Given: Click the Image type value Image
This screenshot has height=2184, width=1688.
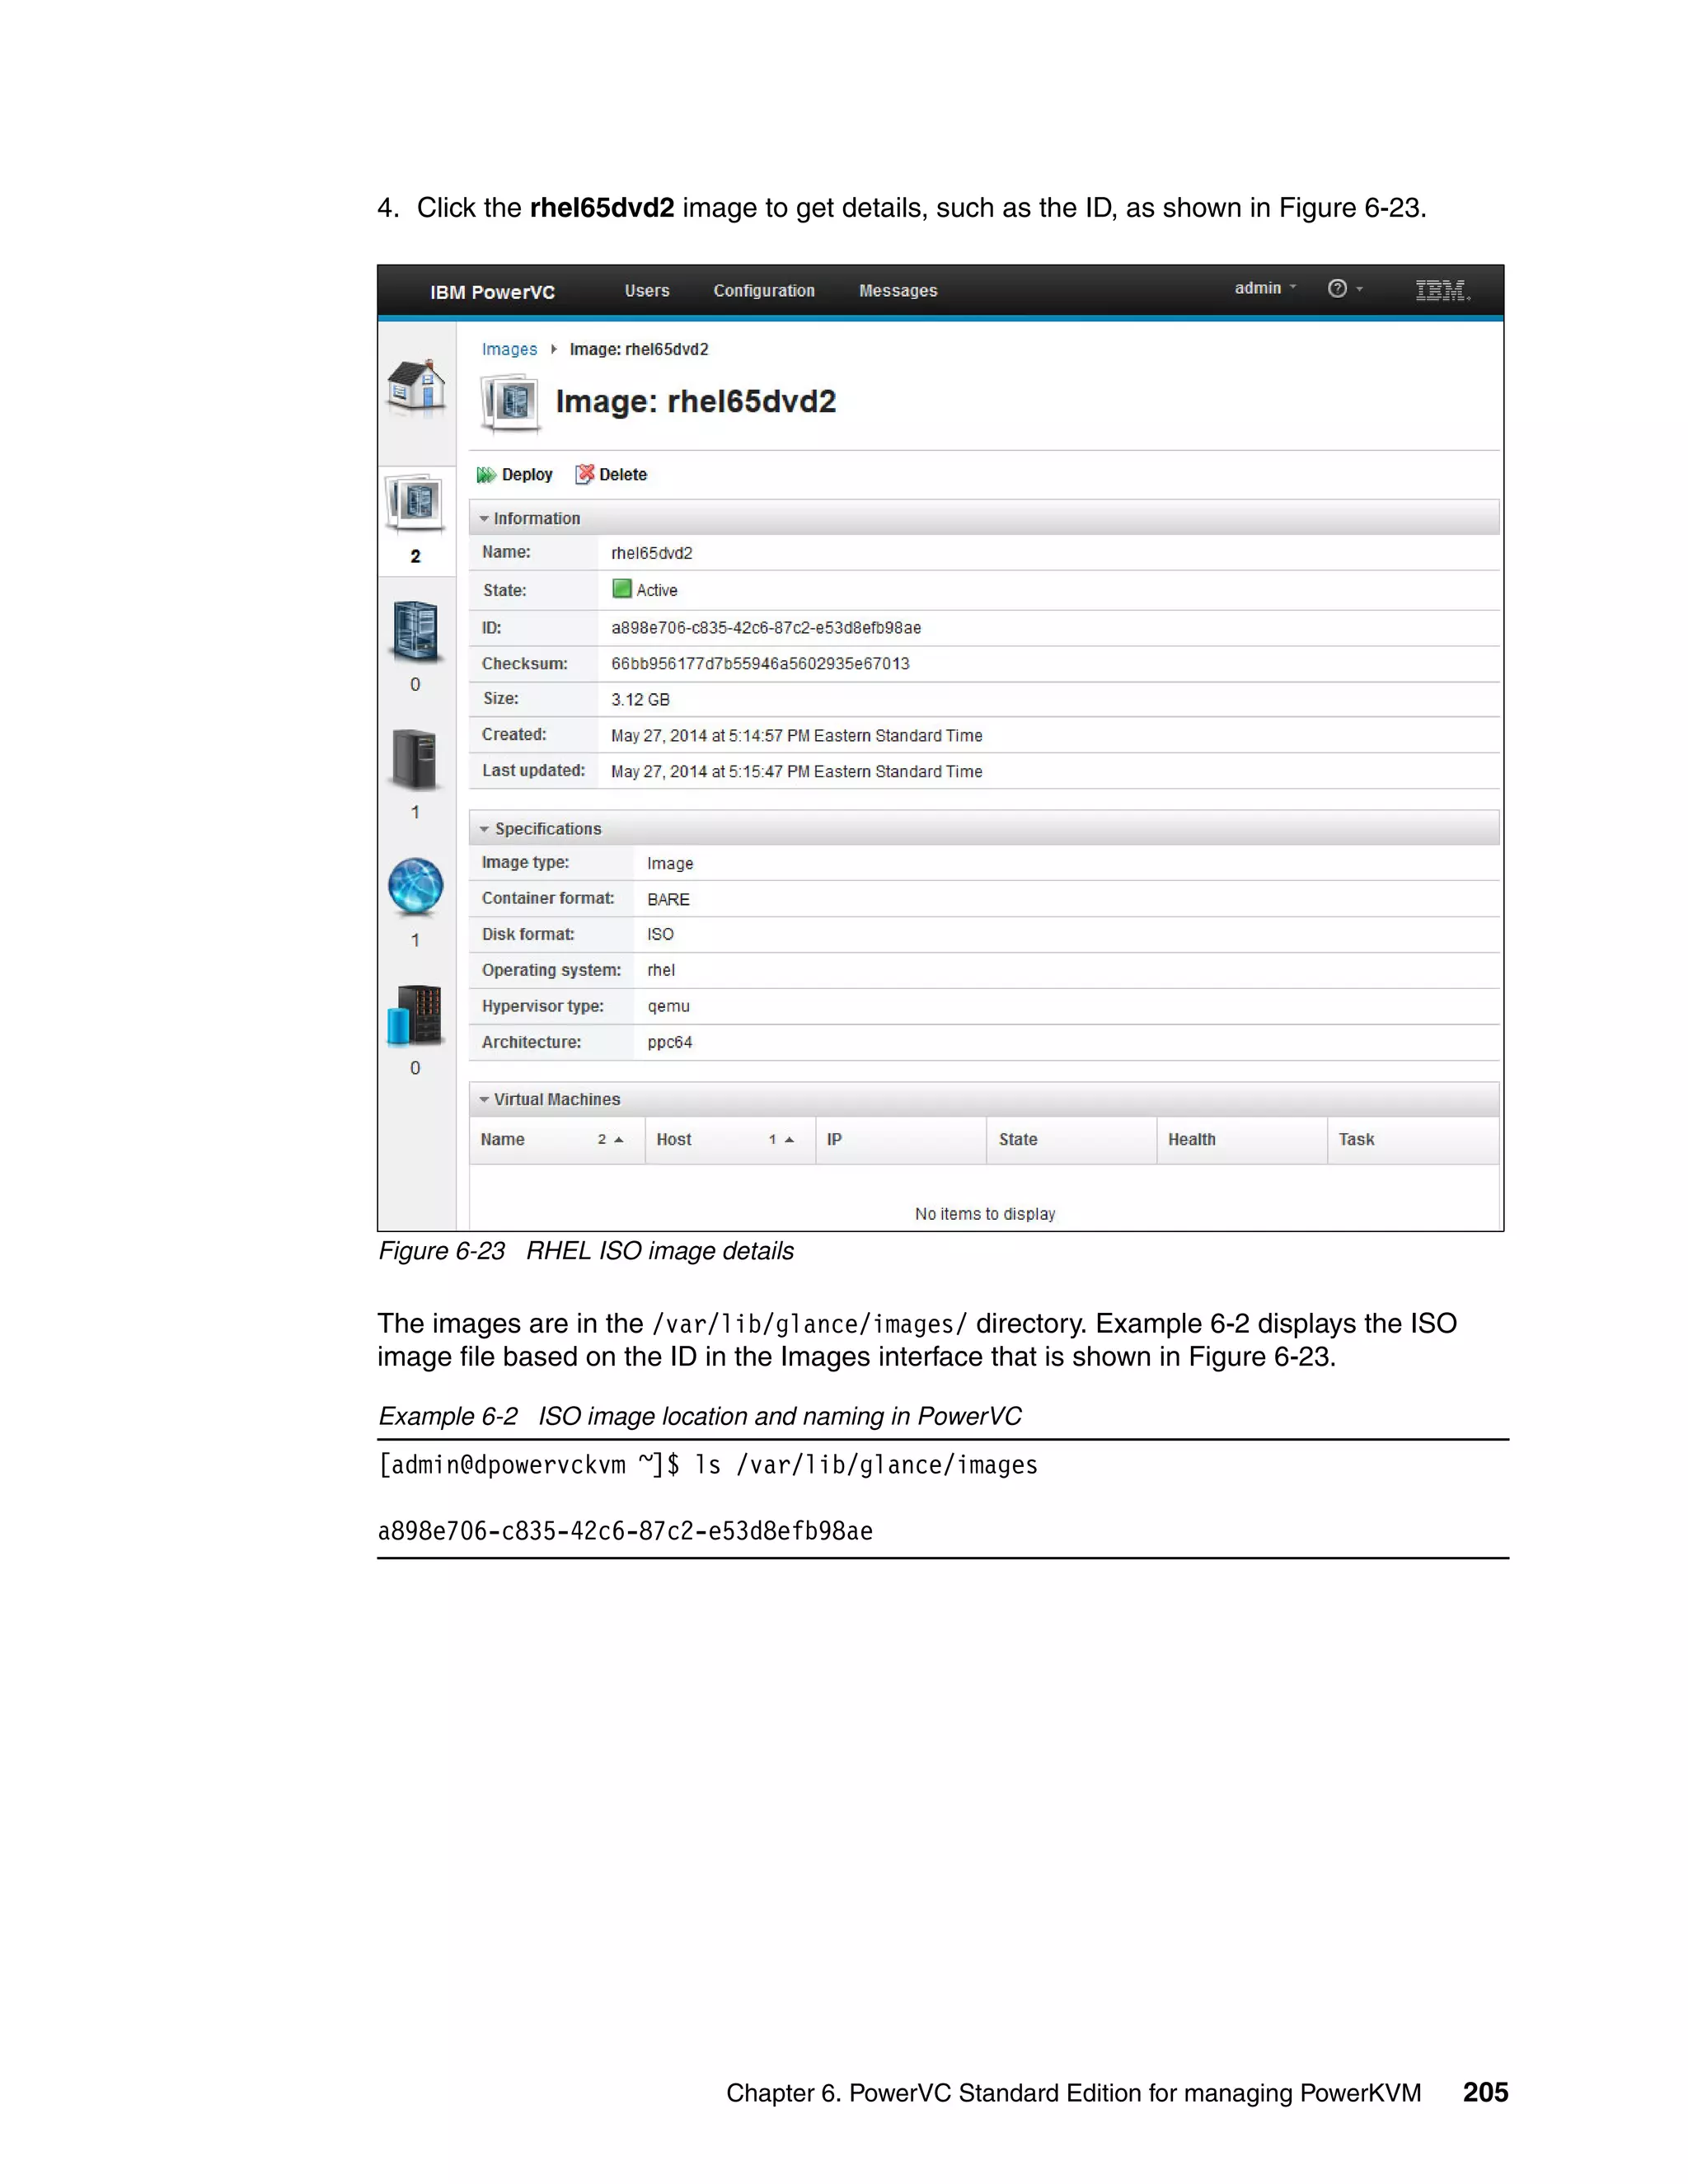Looking at the screenshot, I should pyautogui.click(x=670, y=864).
